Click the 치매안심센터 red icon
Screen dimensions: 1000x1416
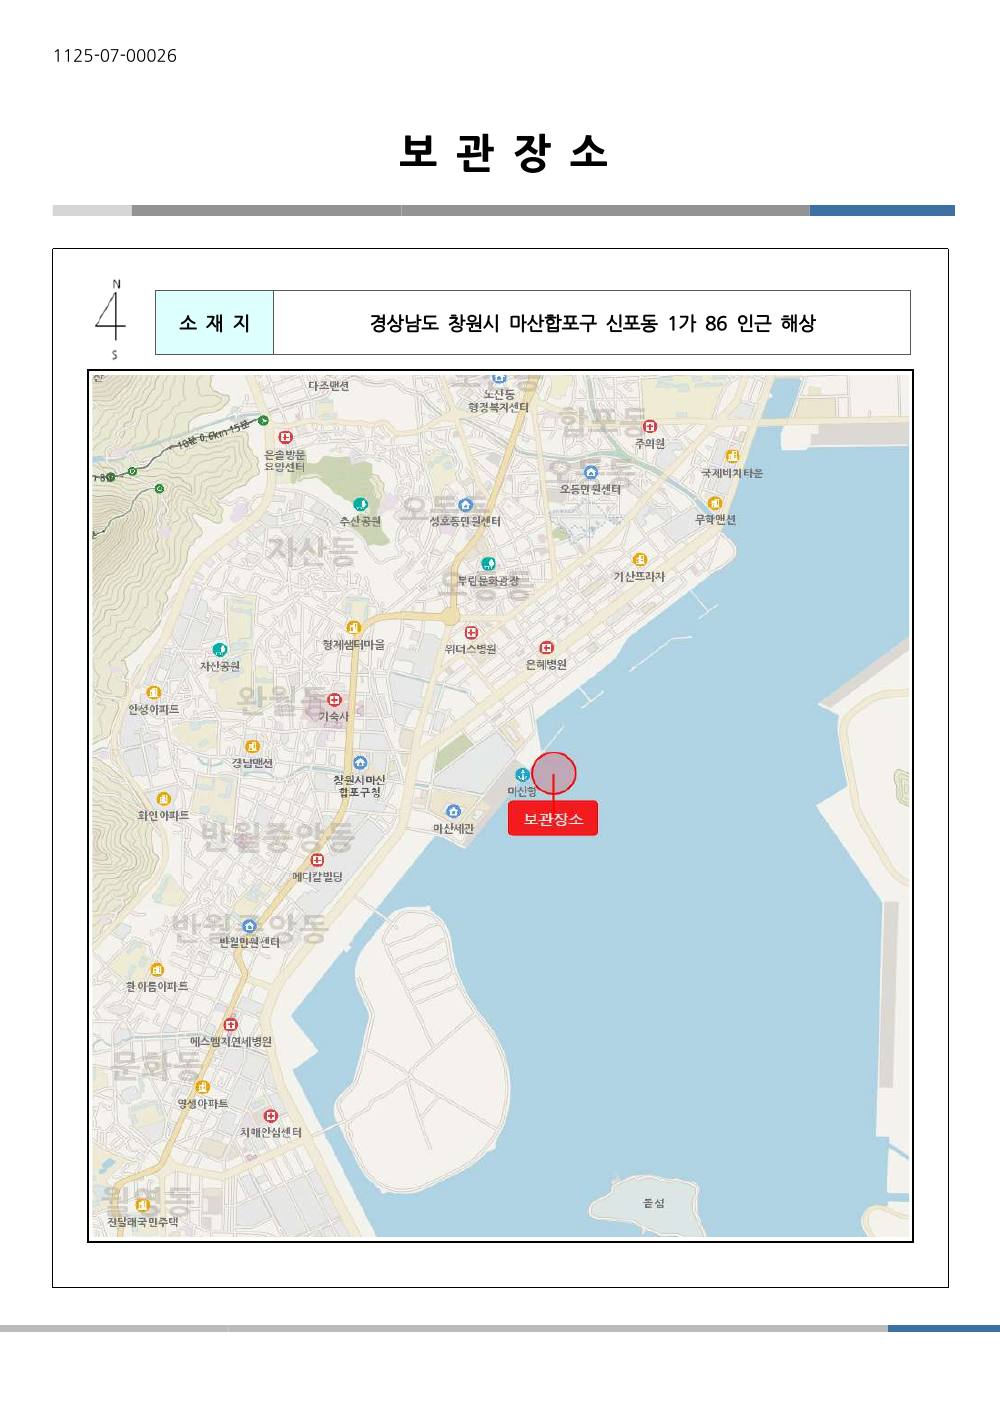point(270,1116)
